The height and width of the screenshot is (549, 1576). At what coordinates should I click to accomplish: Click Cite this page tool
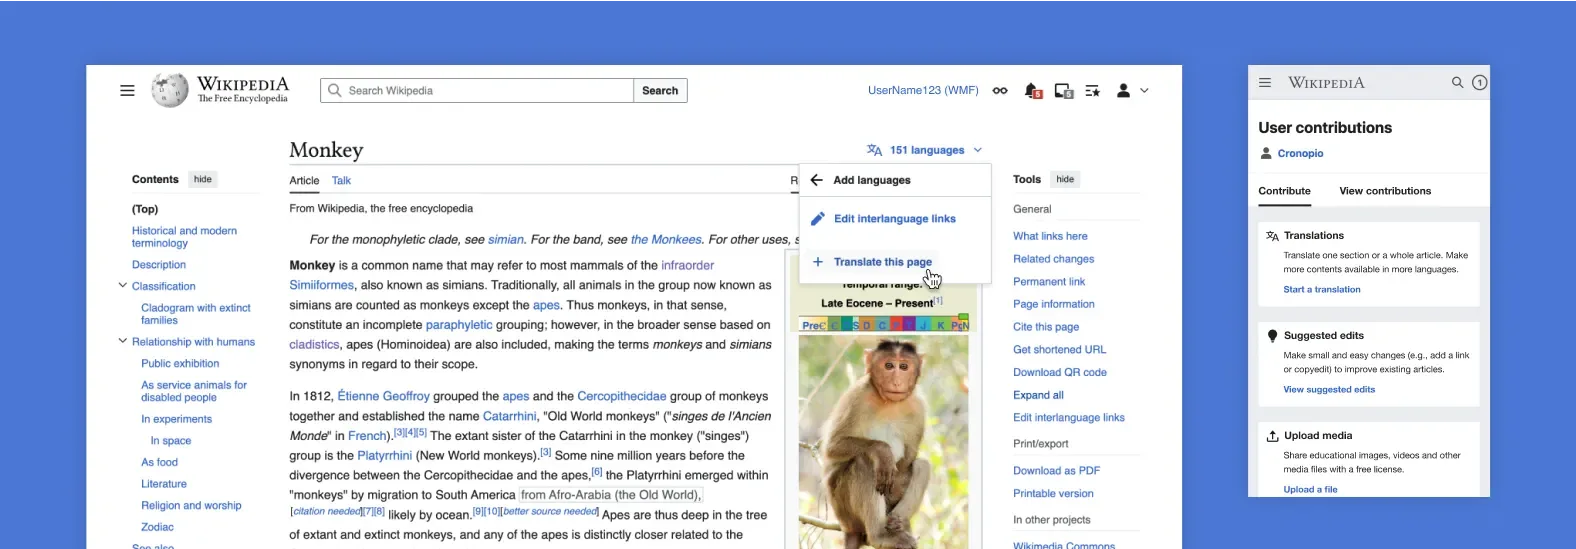tap(1046, 327)
